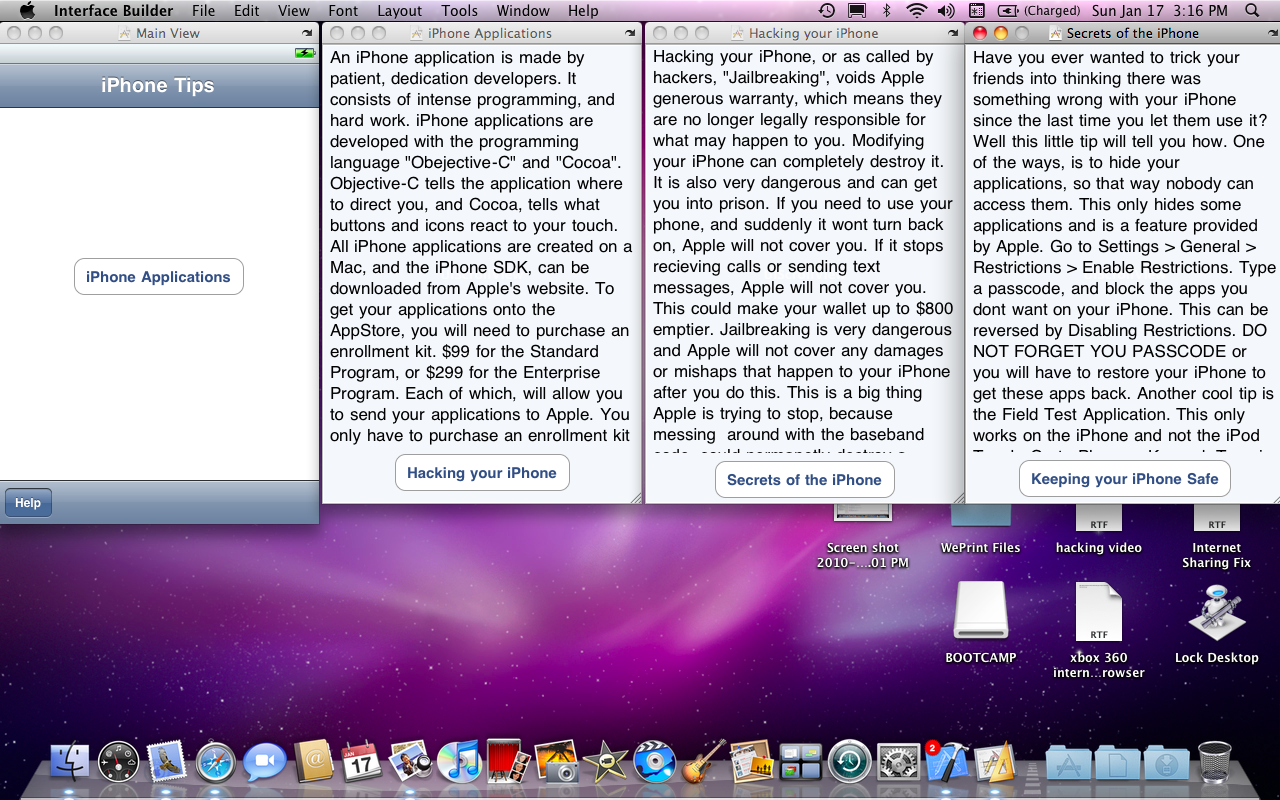Open the Wi-Fi status menu

(916, 11)
